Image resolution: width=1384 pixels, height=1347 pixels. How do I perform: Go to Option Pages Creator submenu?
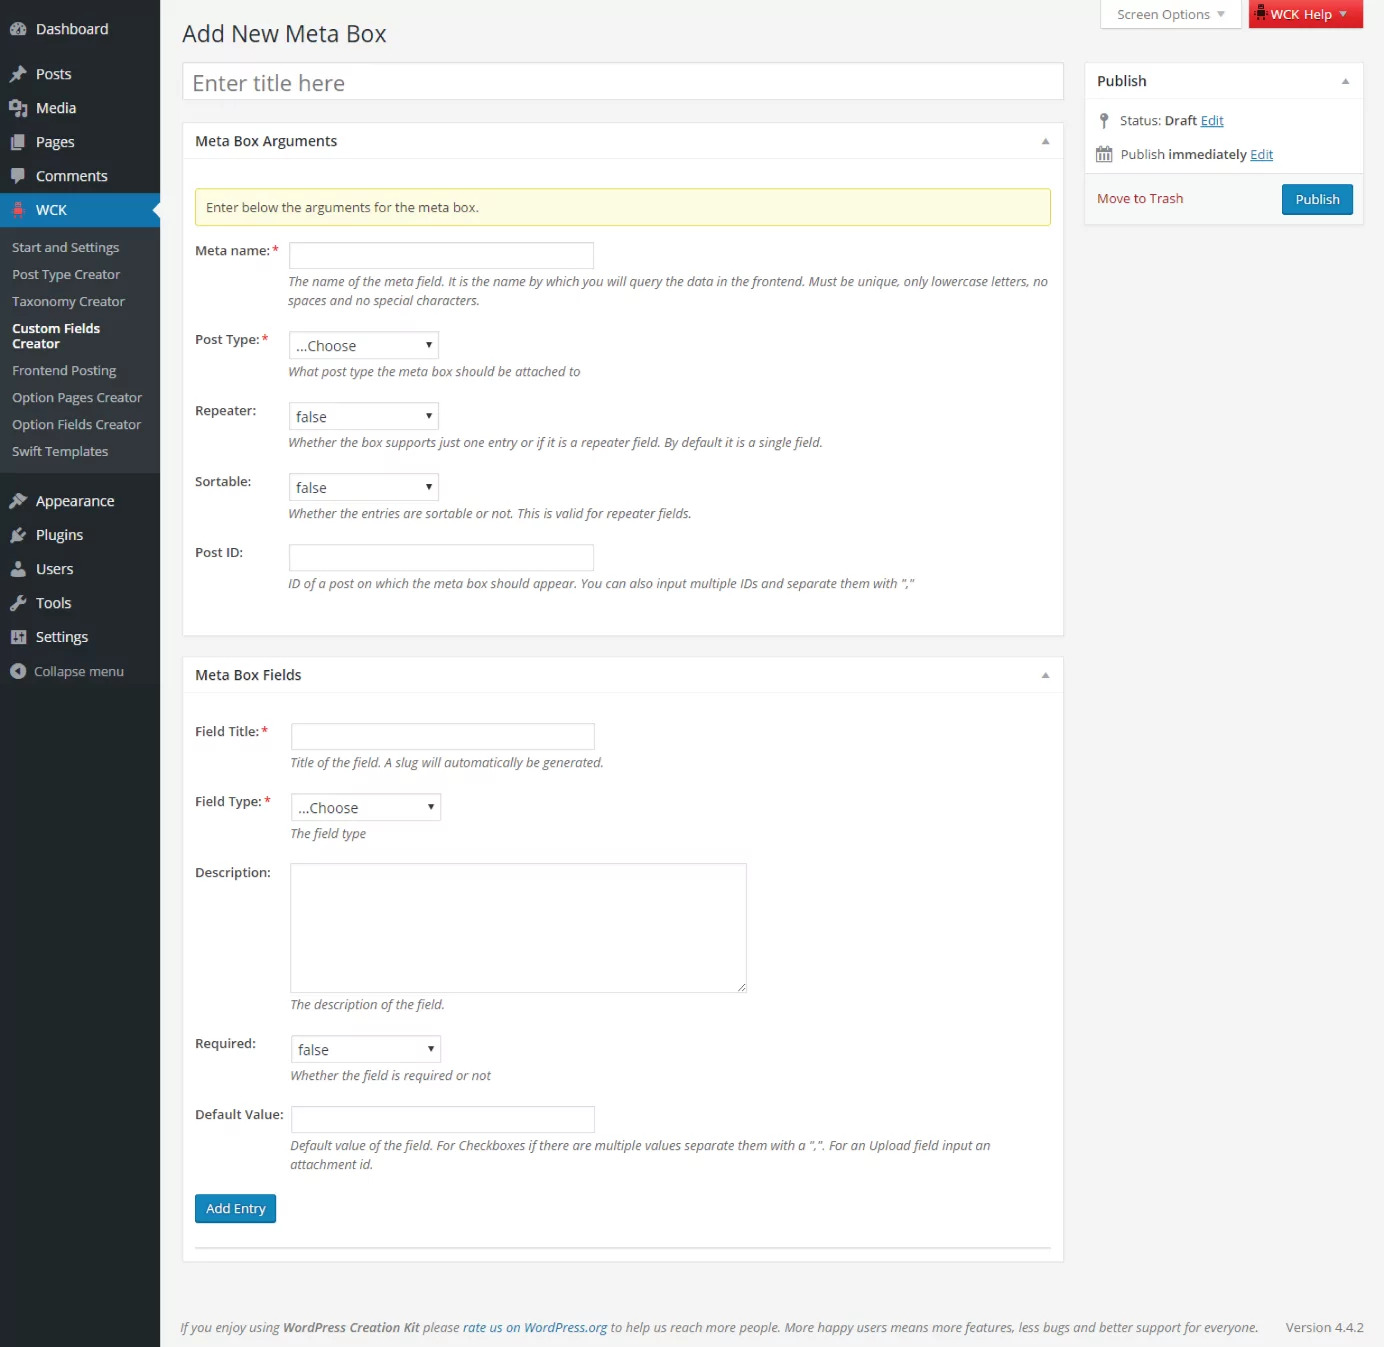click(77, 397)
